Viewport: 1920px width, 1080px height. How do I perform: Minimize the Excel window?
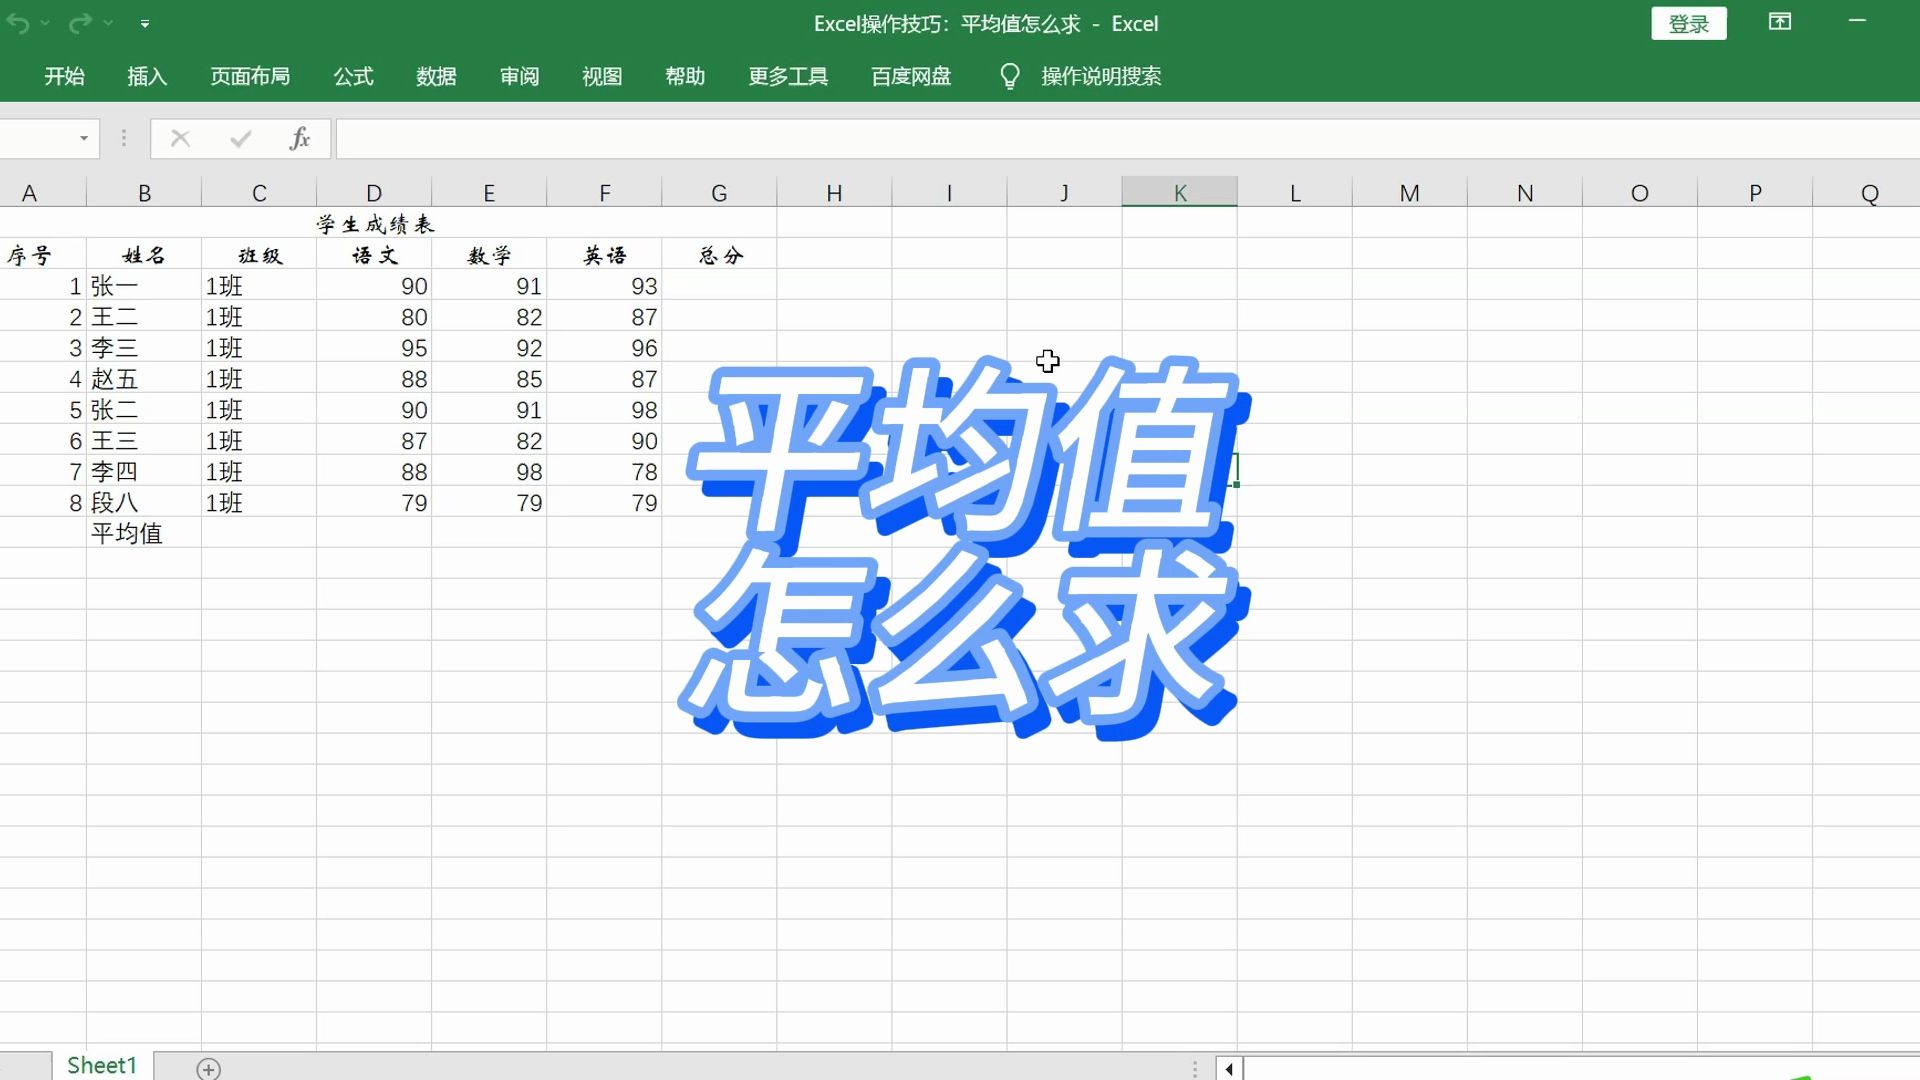(1858, 21)
